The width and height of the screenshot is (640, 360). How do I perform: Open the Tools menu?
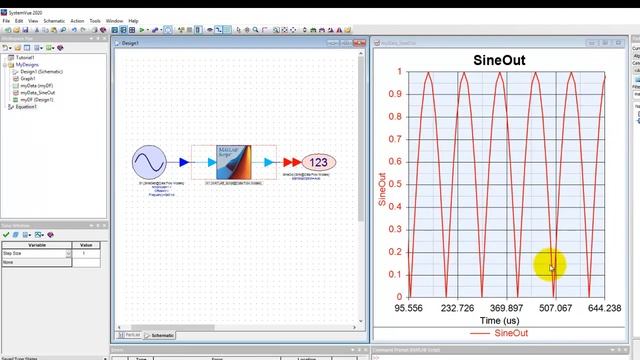pyautogui.click(x=95, y=21)
